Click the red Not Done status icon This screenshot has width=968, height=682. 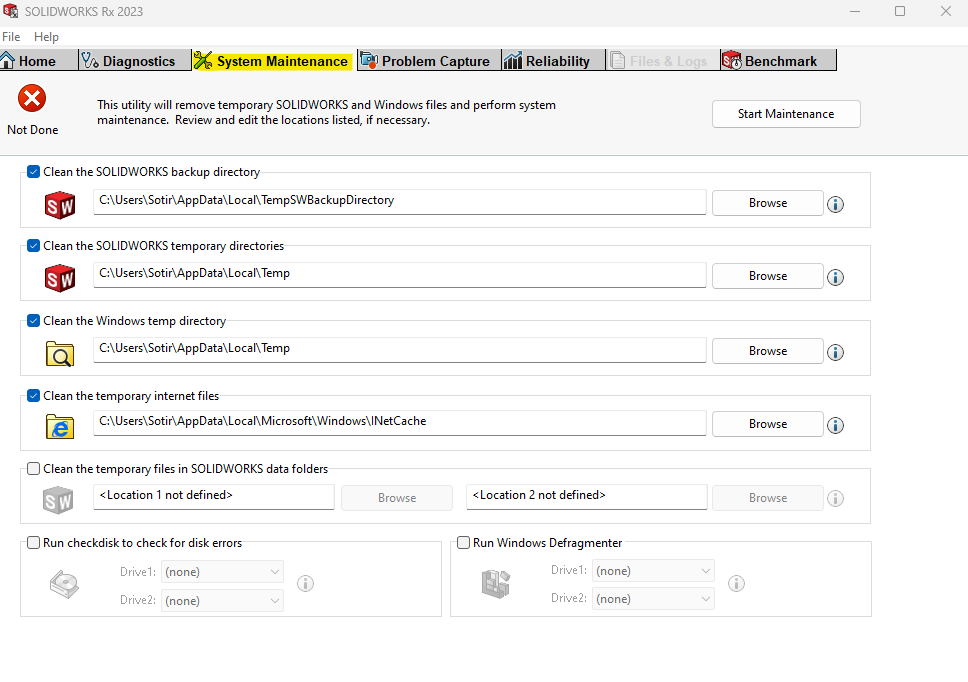tap(33, 98)
